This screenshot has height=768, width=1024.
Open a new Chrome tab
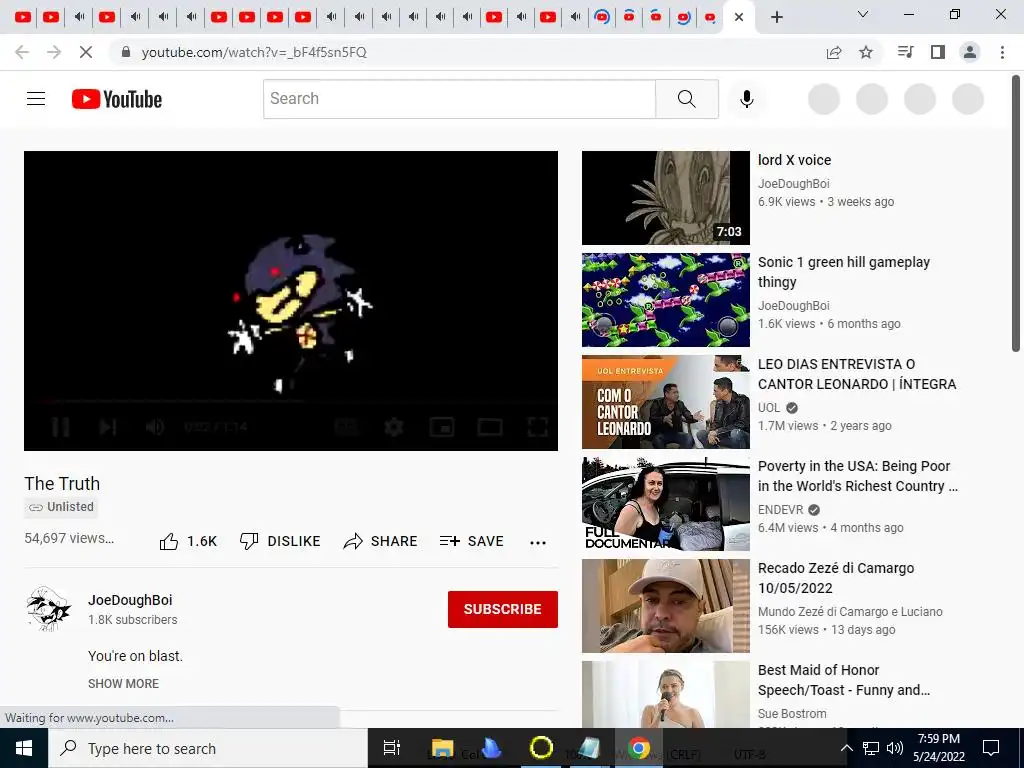[x=776, y=17]
